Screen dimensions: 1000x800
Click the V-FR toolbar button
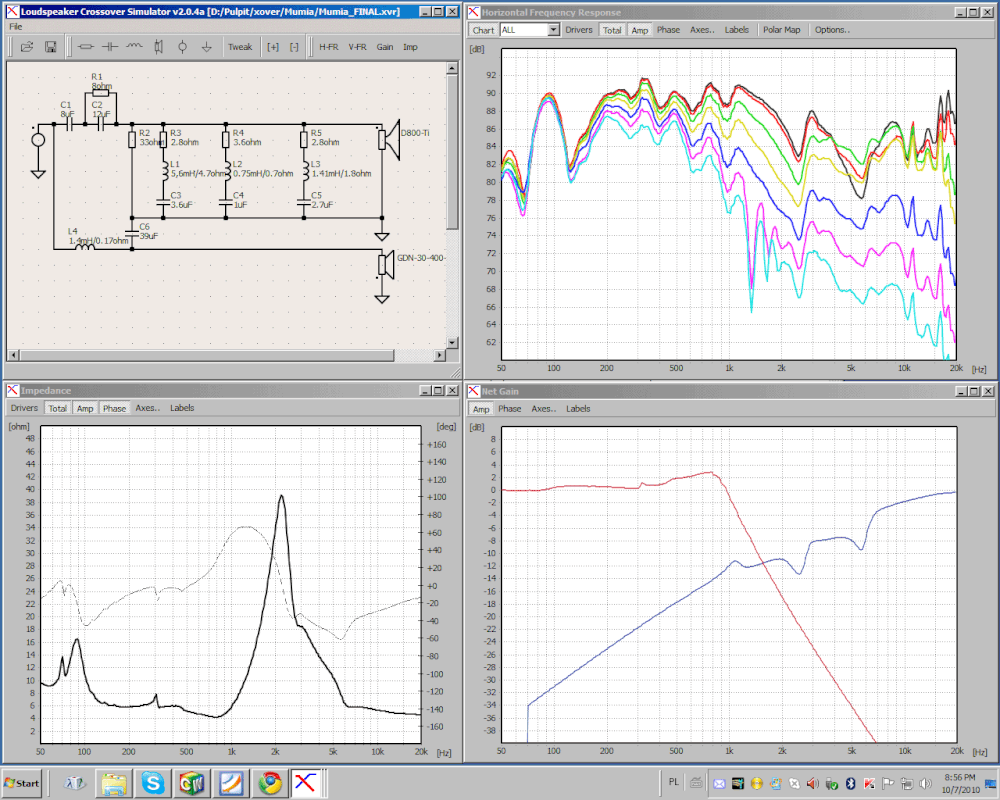click(357, 47)
